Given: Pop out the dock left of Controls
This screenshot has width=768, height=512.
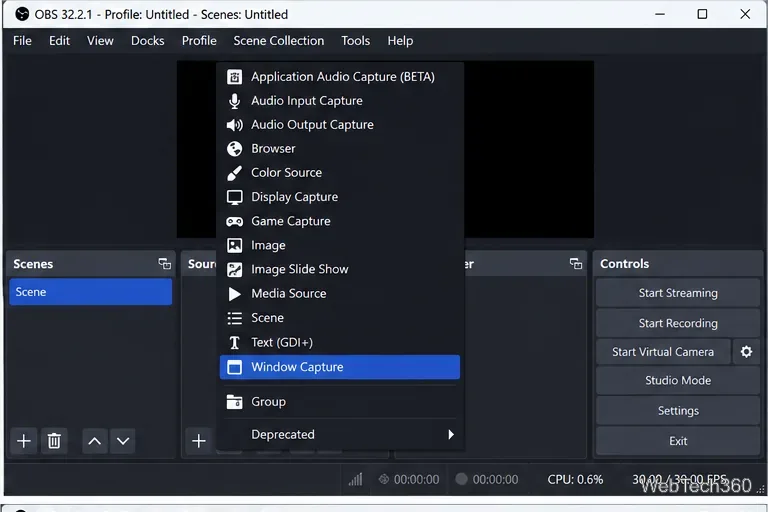Looking at the screenshot, I should click(x=576, y=264).
